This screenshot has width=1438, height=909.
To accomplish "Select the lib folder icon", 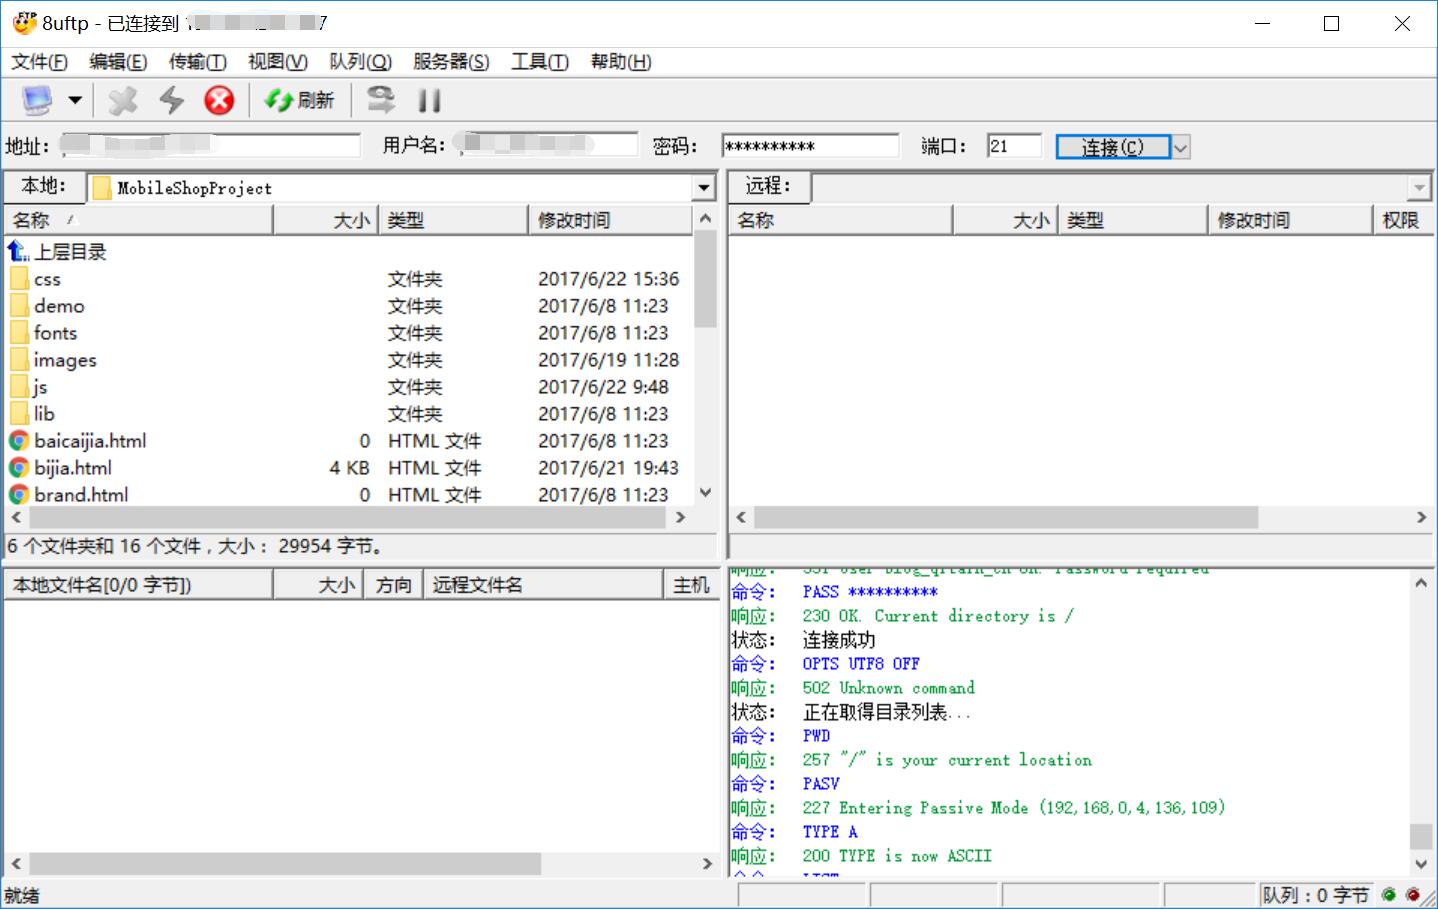I will coord(19,414).
